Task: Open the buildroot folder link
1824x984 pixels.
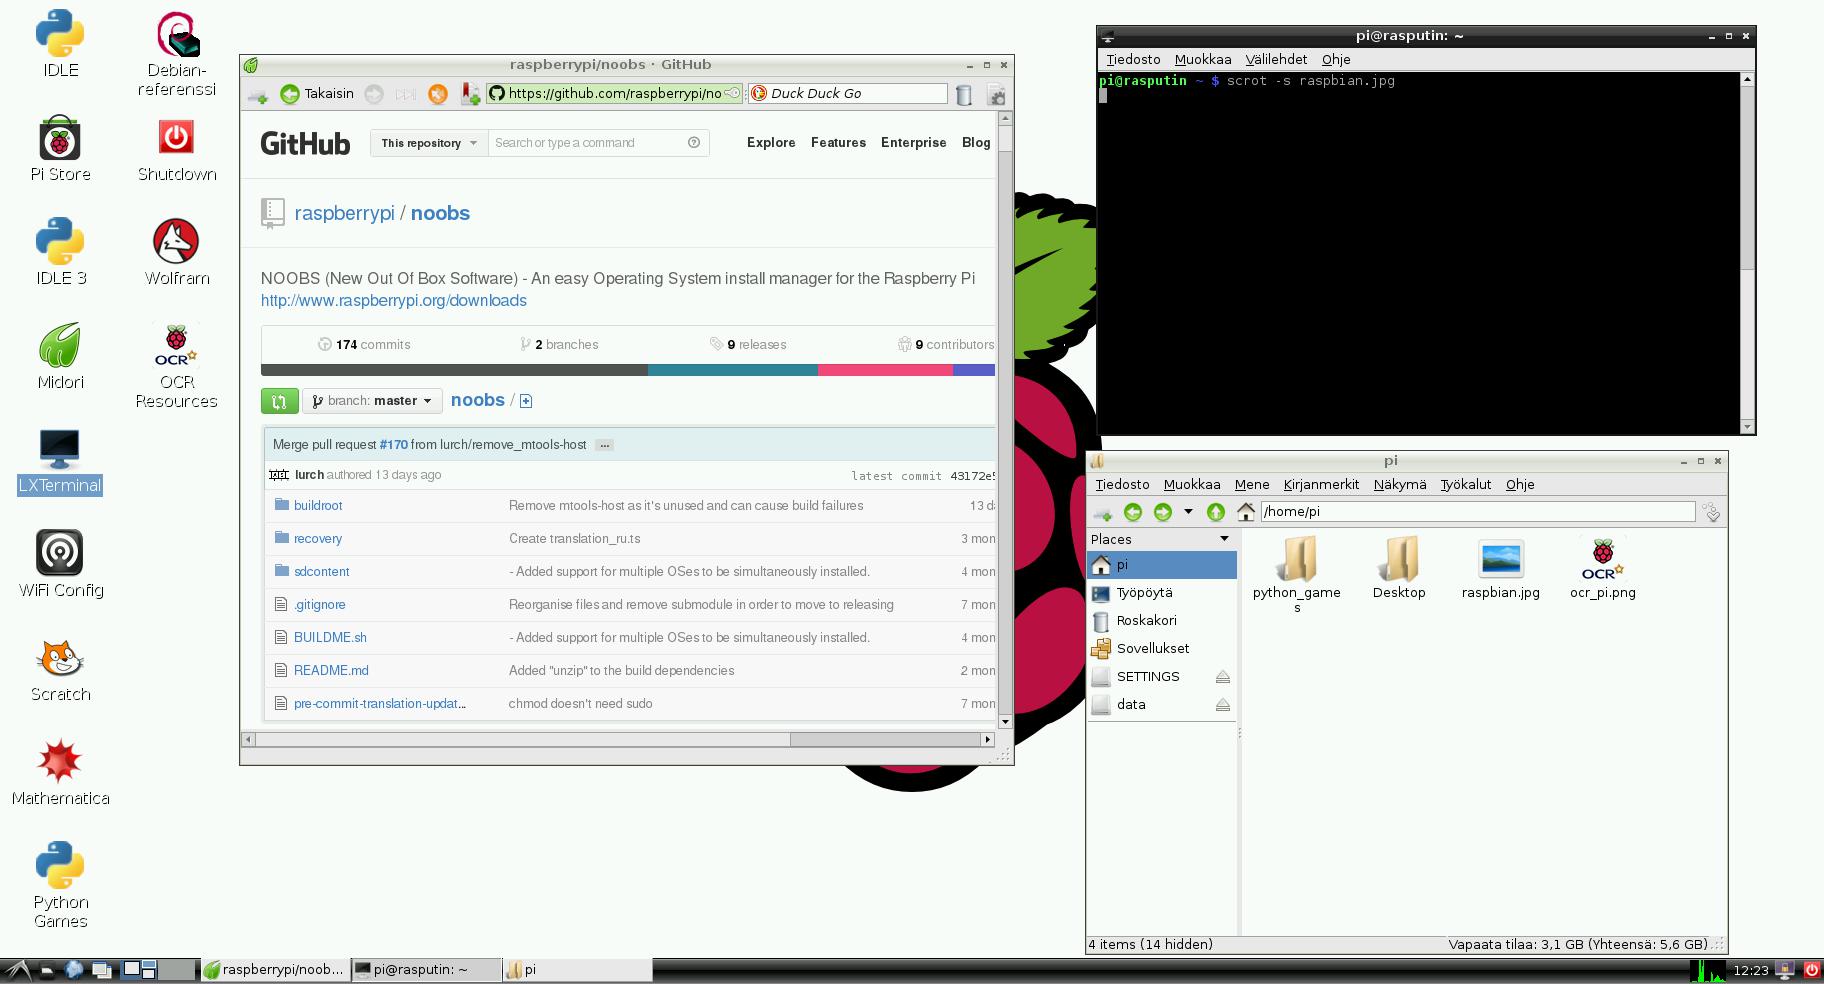Action: click(318, 506)
